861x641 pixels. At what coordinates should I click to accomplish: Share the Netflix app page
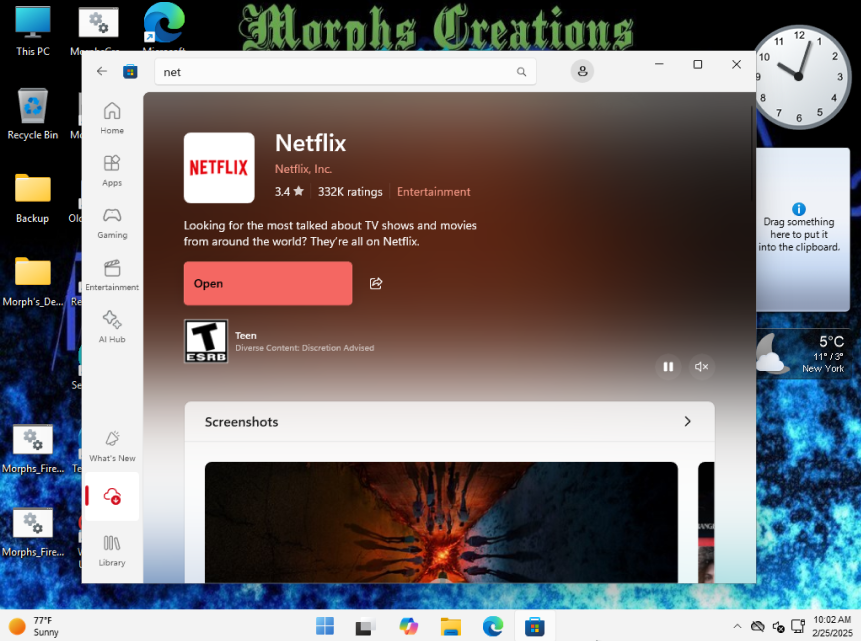pos(376,283)
